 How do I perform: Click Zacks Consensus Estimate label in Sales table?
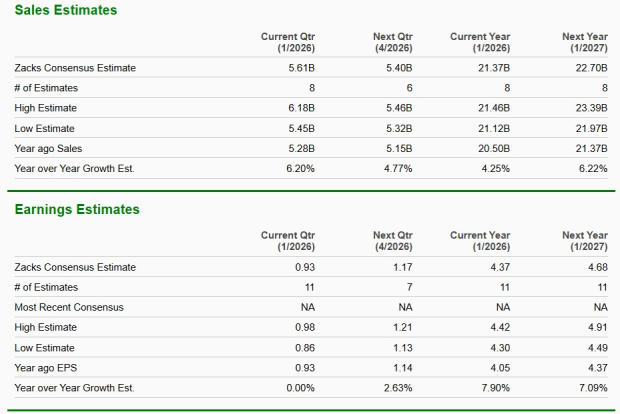(76, 68)
